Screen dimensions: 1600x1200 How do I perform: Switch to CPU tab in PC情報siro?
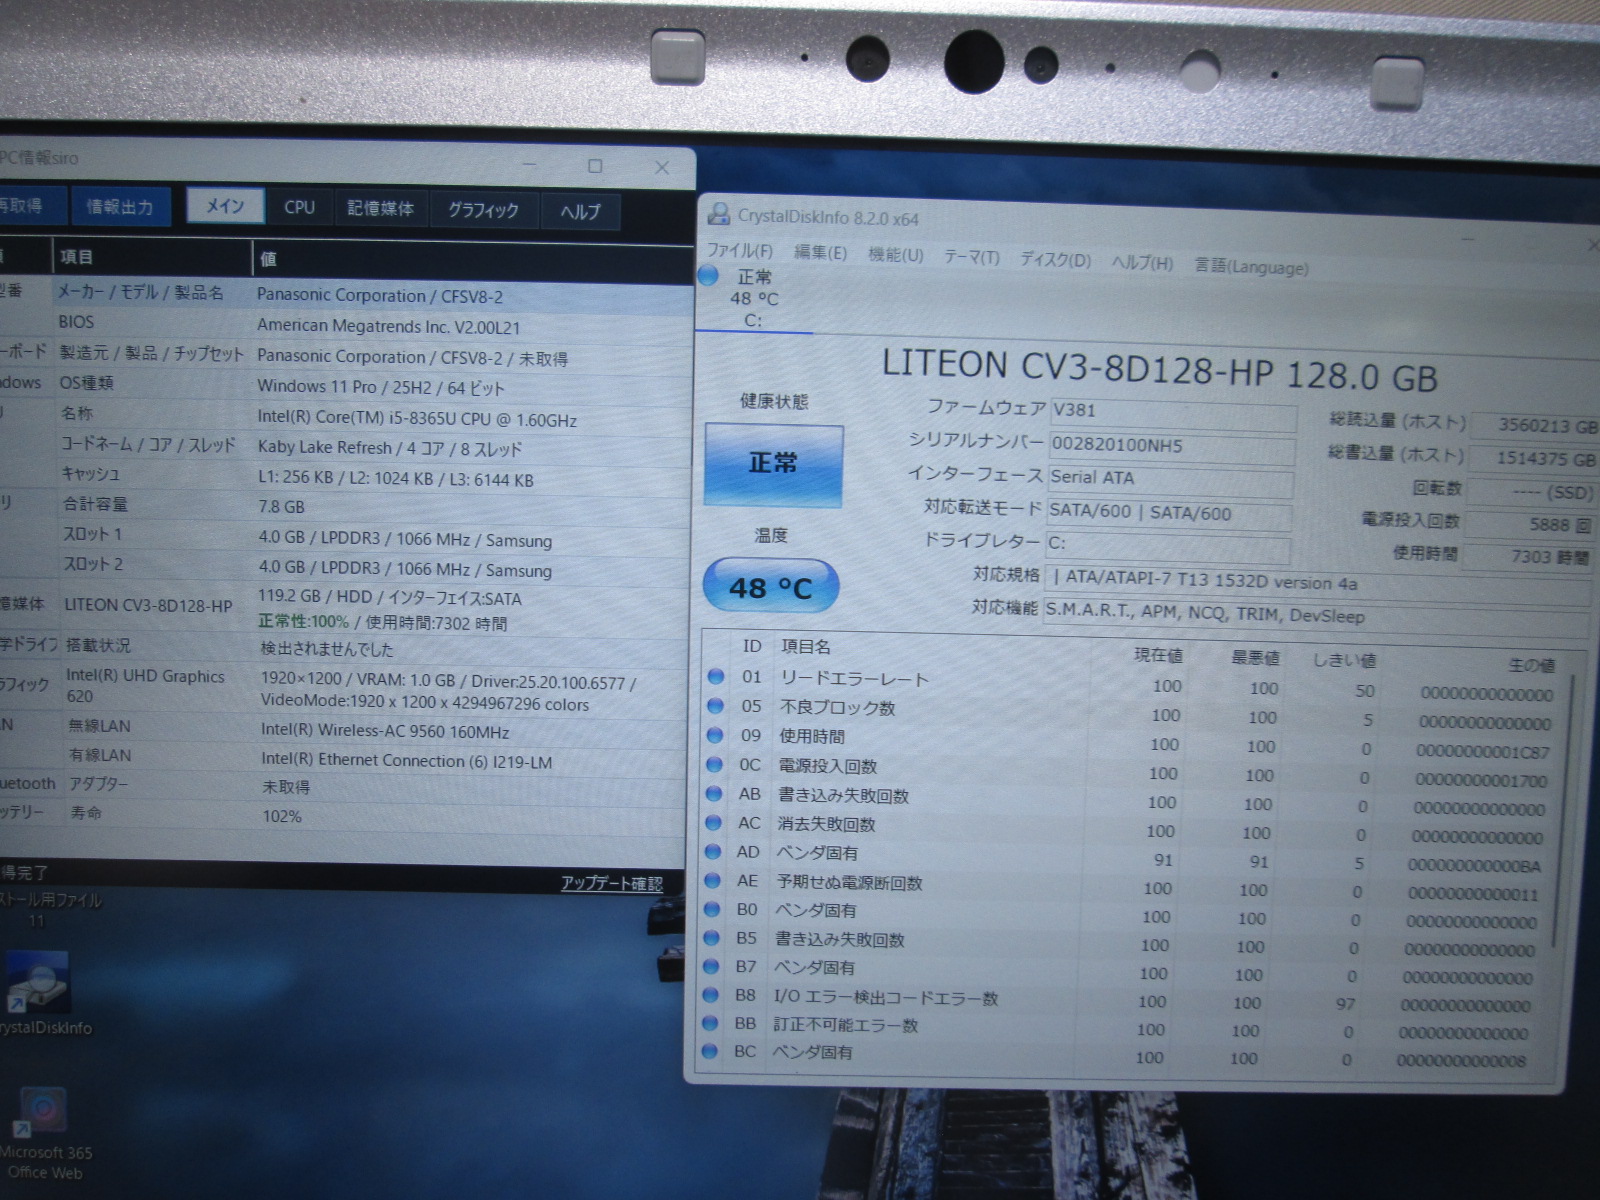tap(300, 207)
